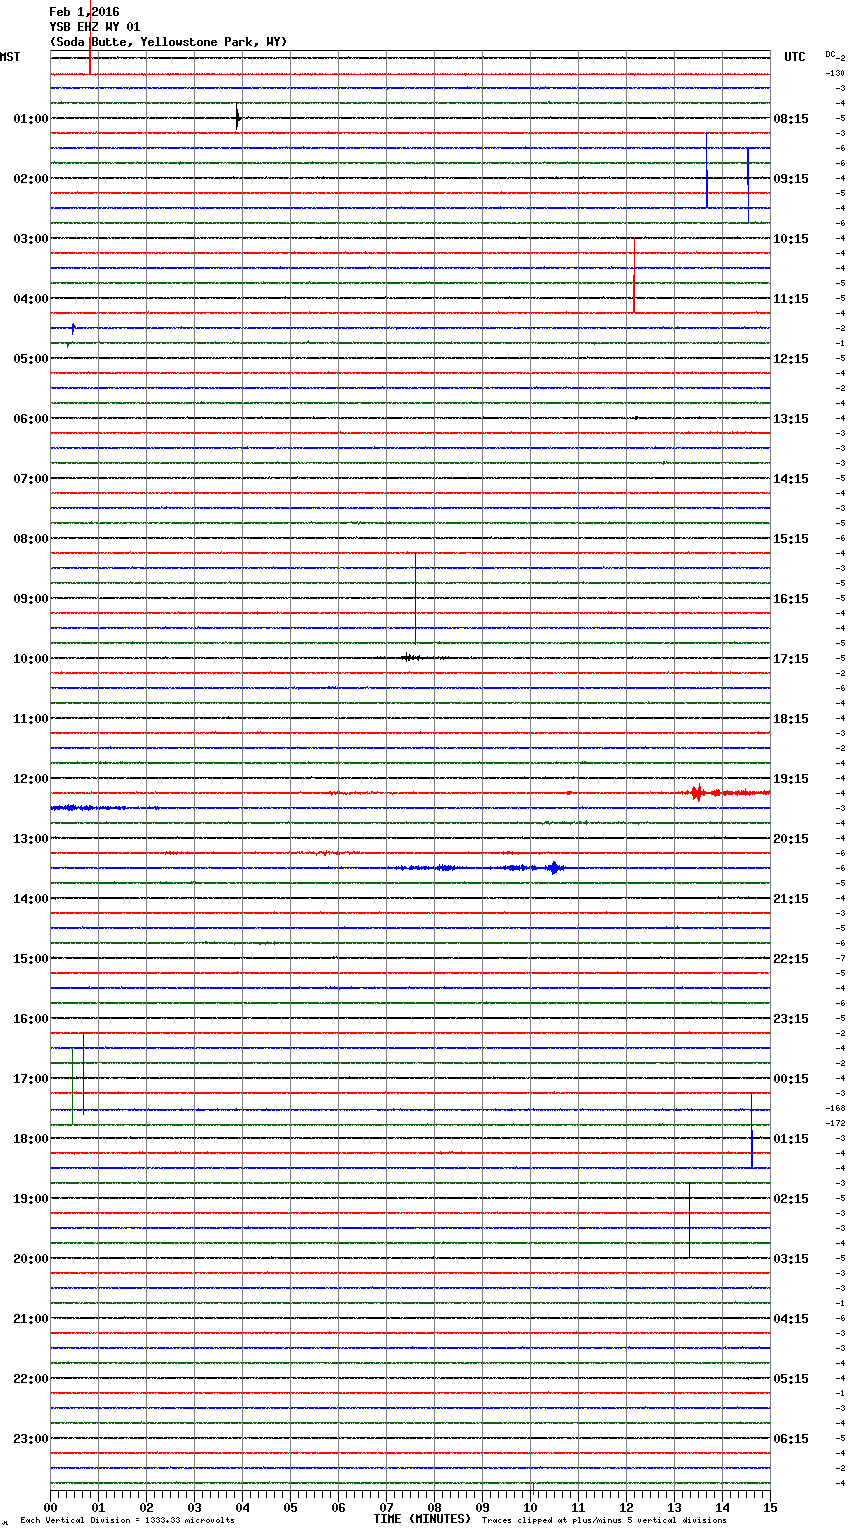
Task: Click the blue seismic burst below 13:00 MST
Action: click(x=554, y=868)
